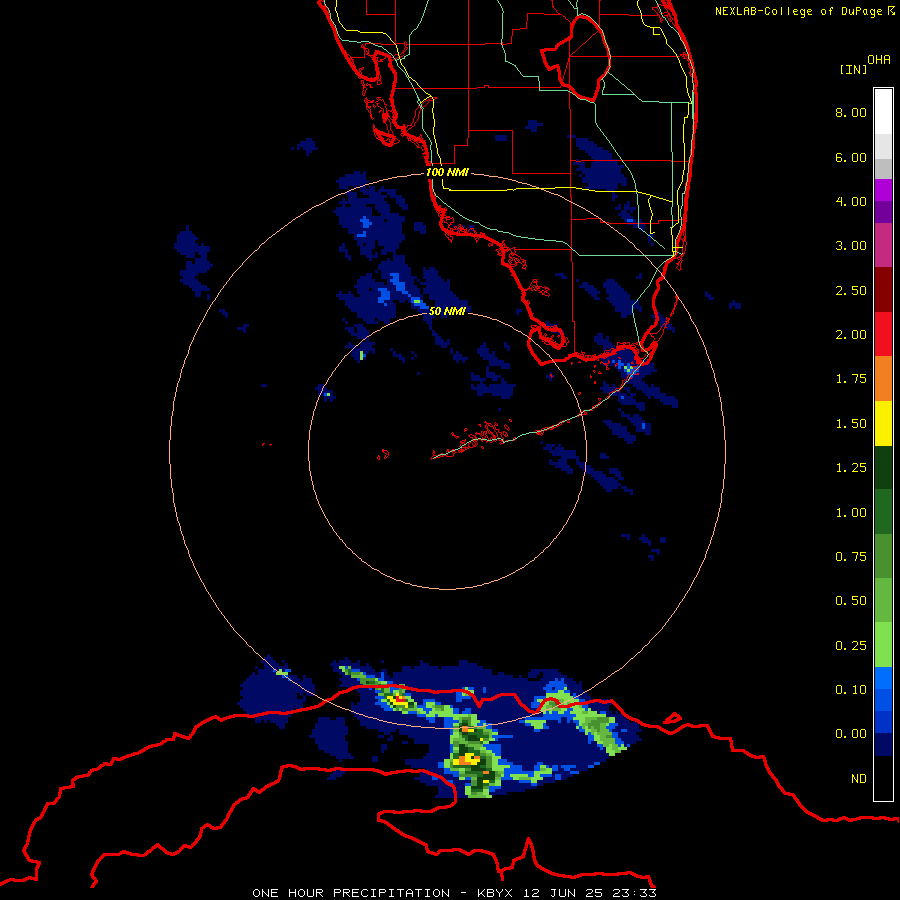The width and height of the screenshot is (900, 900).
Task: Pick the yellow segment of the legend bar
Action: [883, 424]
